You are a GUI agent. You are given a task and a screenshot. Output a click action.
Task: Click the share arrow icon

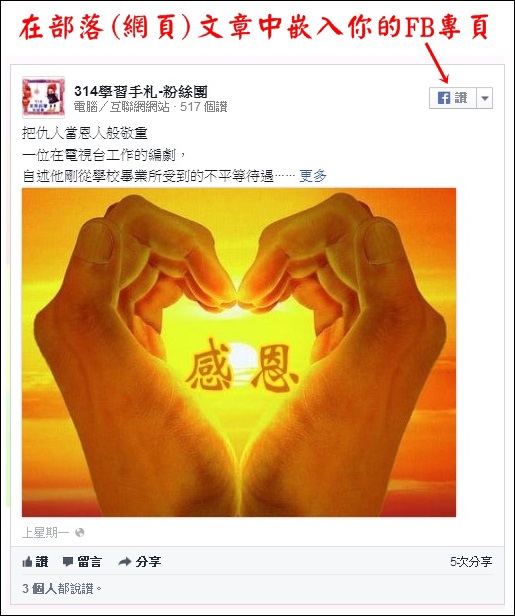point(125,562)
